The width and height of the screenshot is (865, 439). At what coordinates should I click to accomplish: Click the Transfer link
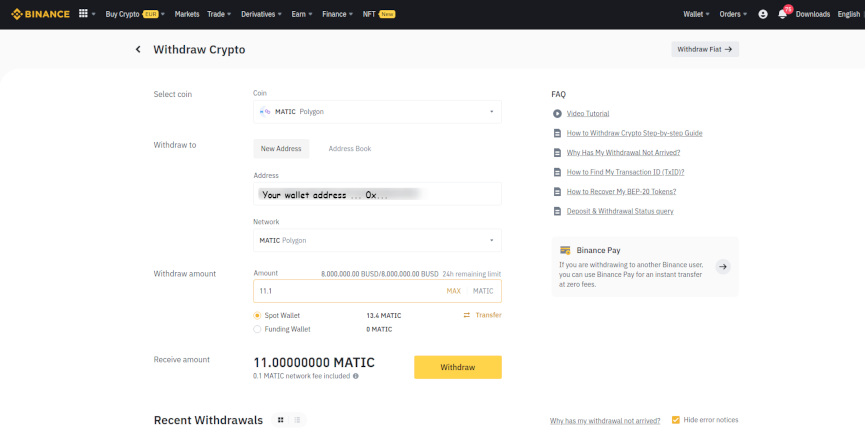(x=488, y=315)
